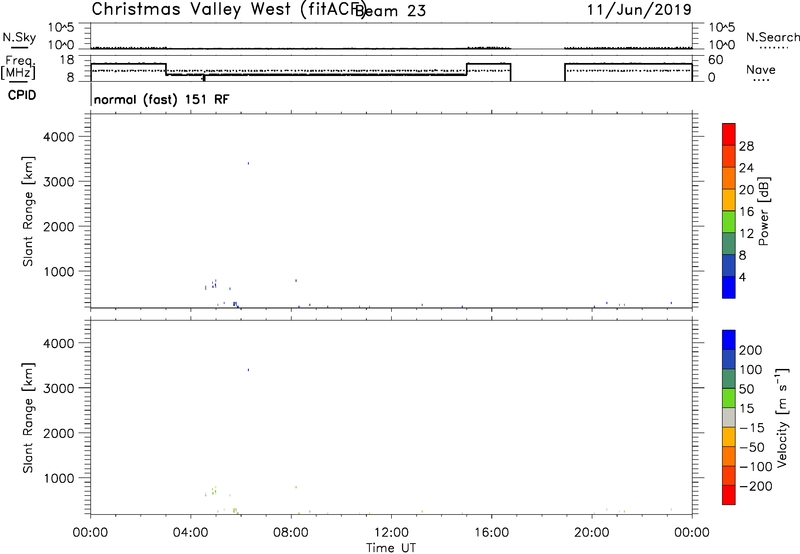Click the isolated echo near 3400 km, power panel
Screen dimensions: 800x554
[248, 163]
